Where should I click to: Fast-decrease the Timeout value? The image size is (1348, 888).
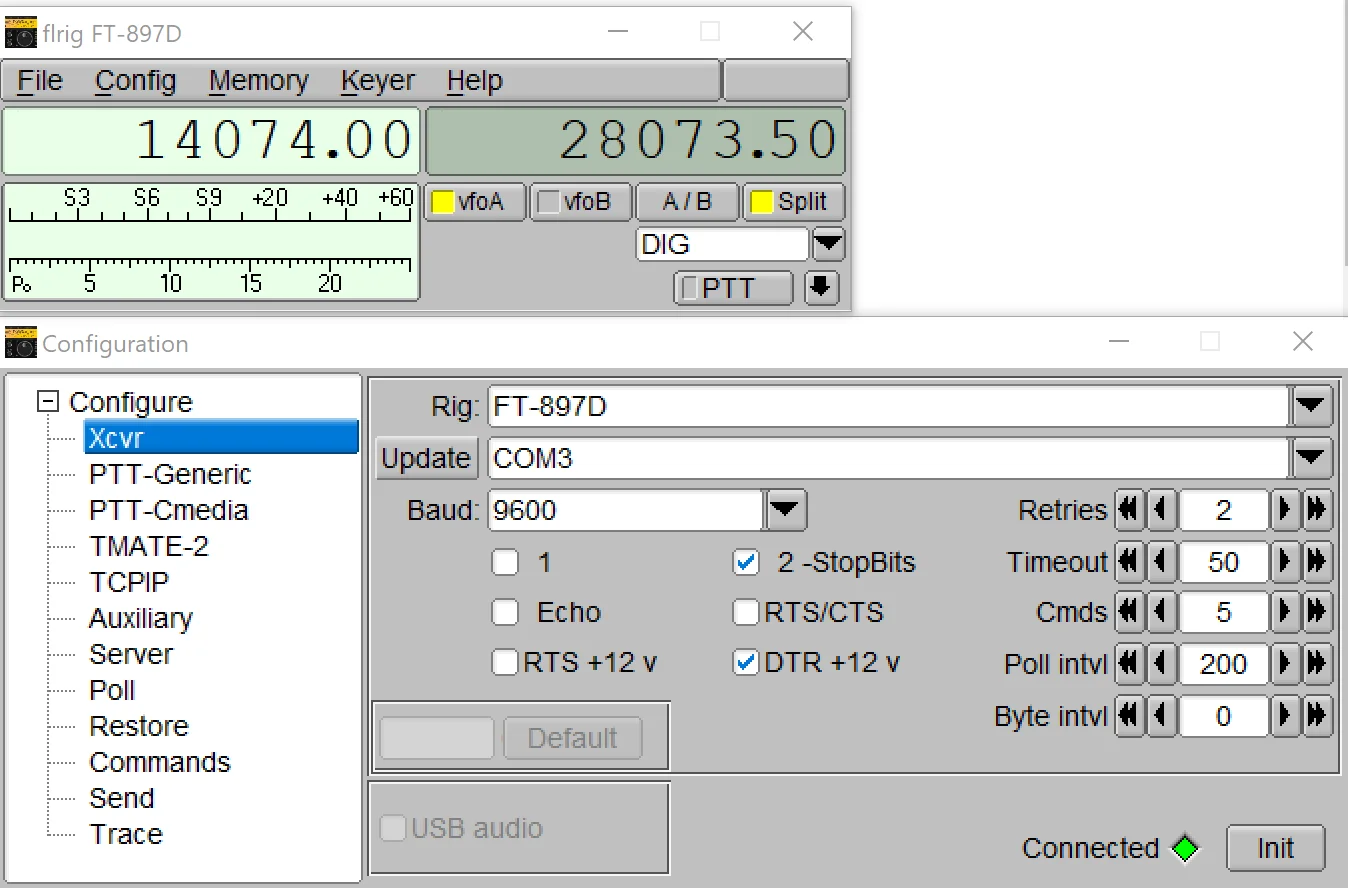point(1129,562)
